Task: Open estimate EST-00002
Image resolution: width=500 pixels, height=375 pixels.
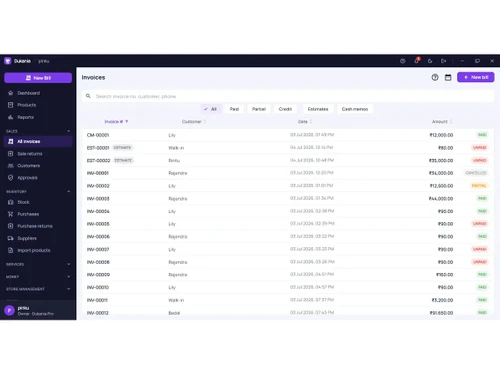Action: (x=288, y=160)
